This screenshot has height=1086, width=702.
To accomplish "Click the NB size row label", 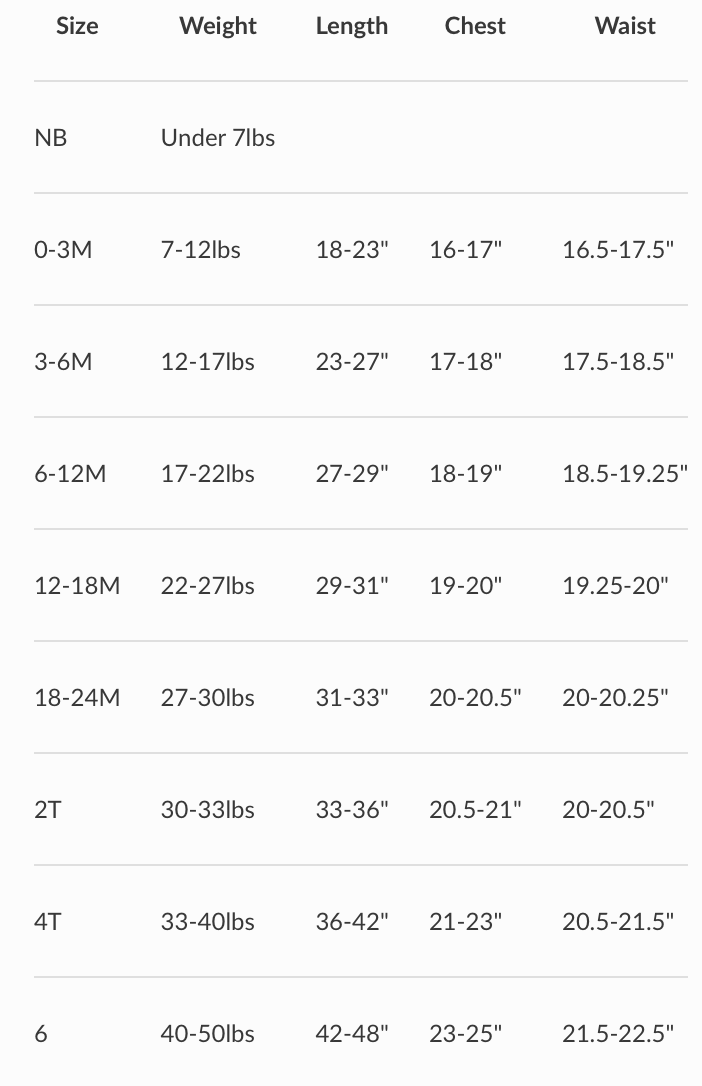I will coord(51,138).
